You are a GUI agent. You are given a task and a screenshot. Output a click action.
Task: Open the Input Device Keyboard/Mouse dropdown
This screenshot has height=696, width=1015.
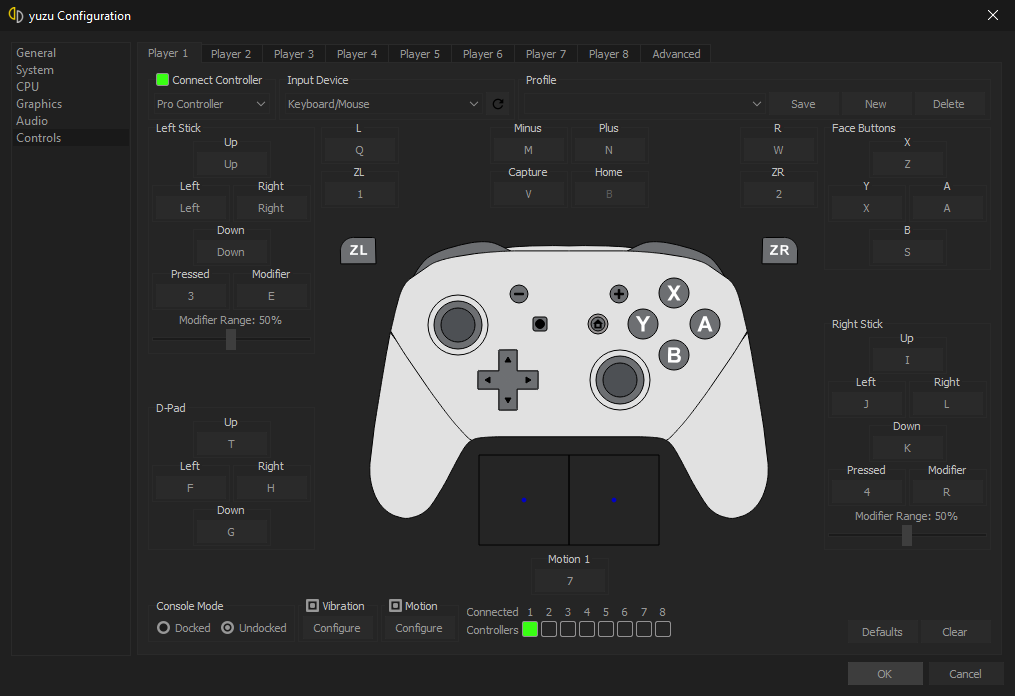click(383, 104)
